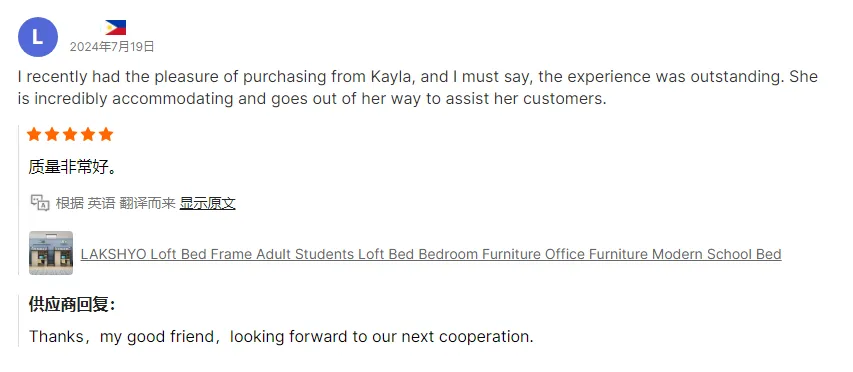Click the Philippines flag icon
853x372 pixels.
pyautogui.click(x=115, y=27)
